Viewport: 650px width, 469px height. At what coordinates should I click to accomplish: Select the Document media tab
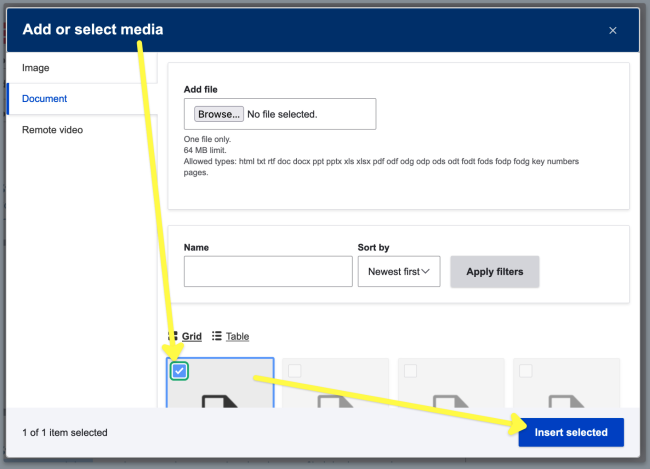click(44, 99)
